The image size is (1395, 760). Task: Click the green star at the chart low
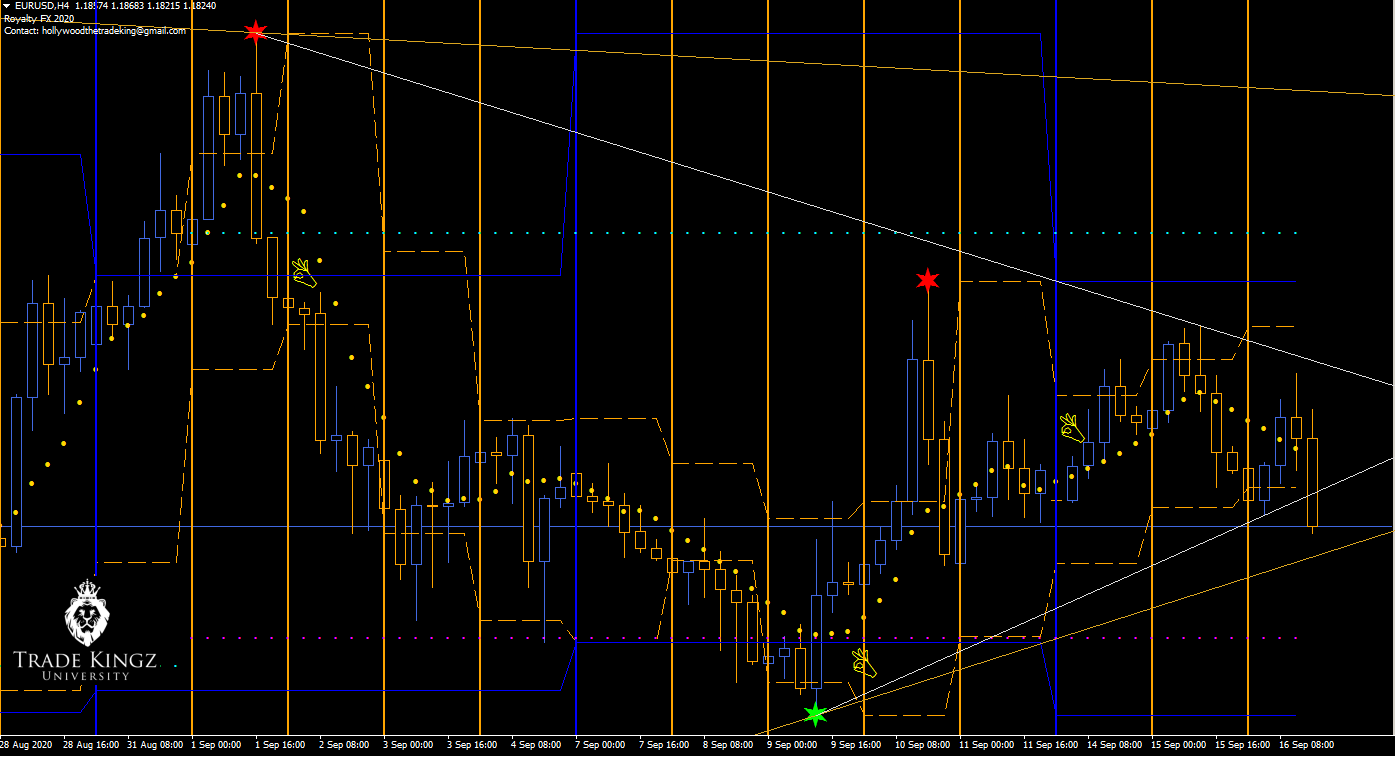click(816, 714)
